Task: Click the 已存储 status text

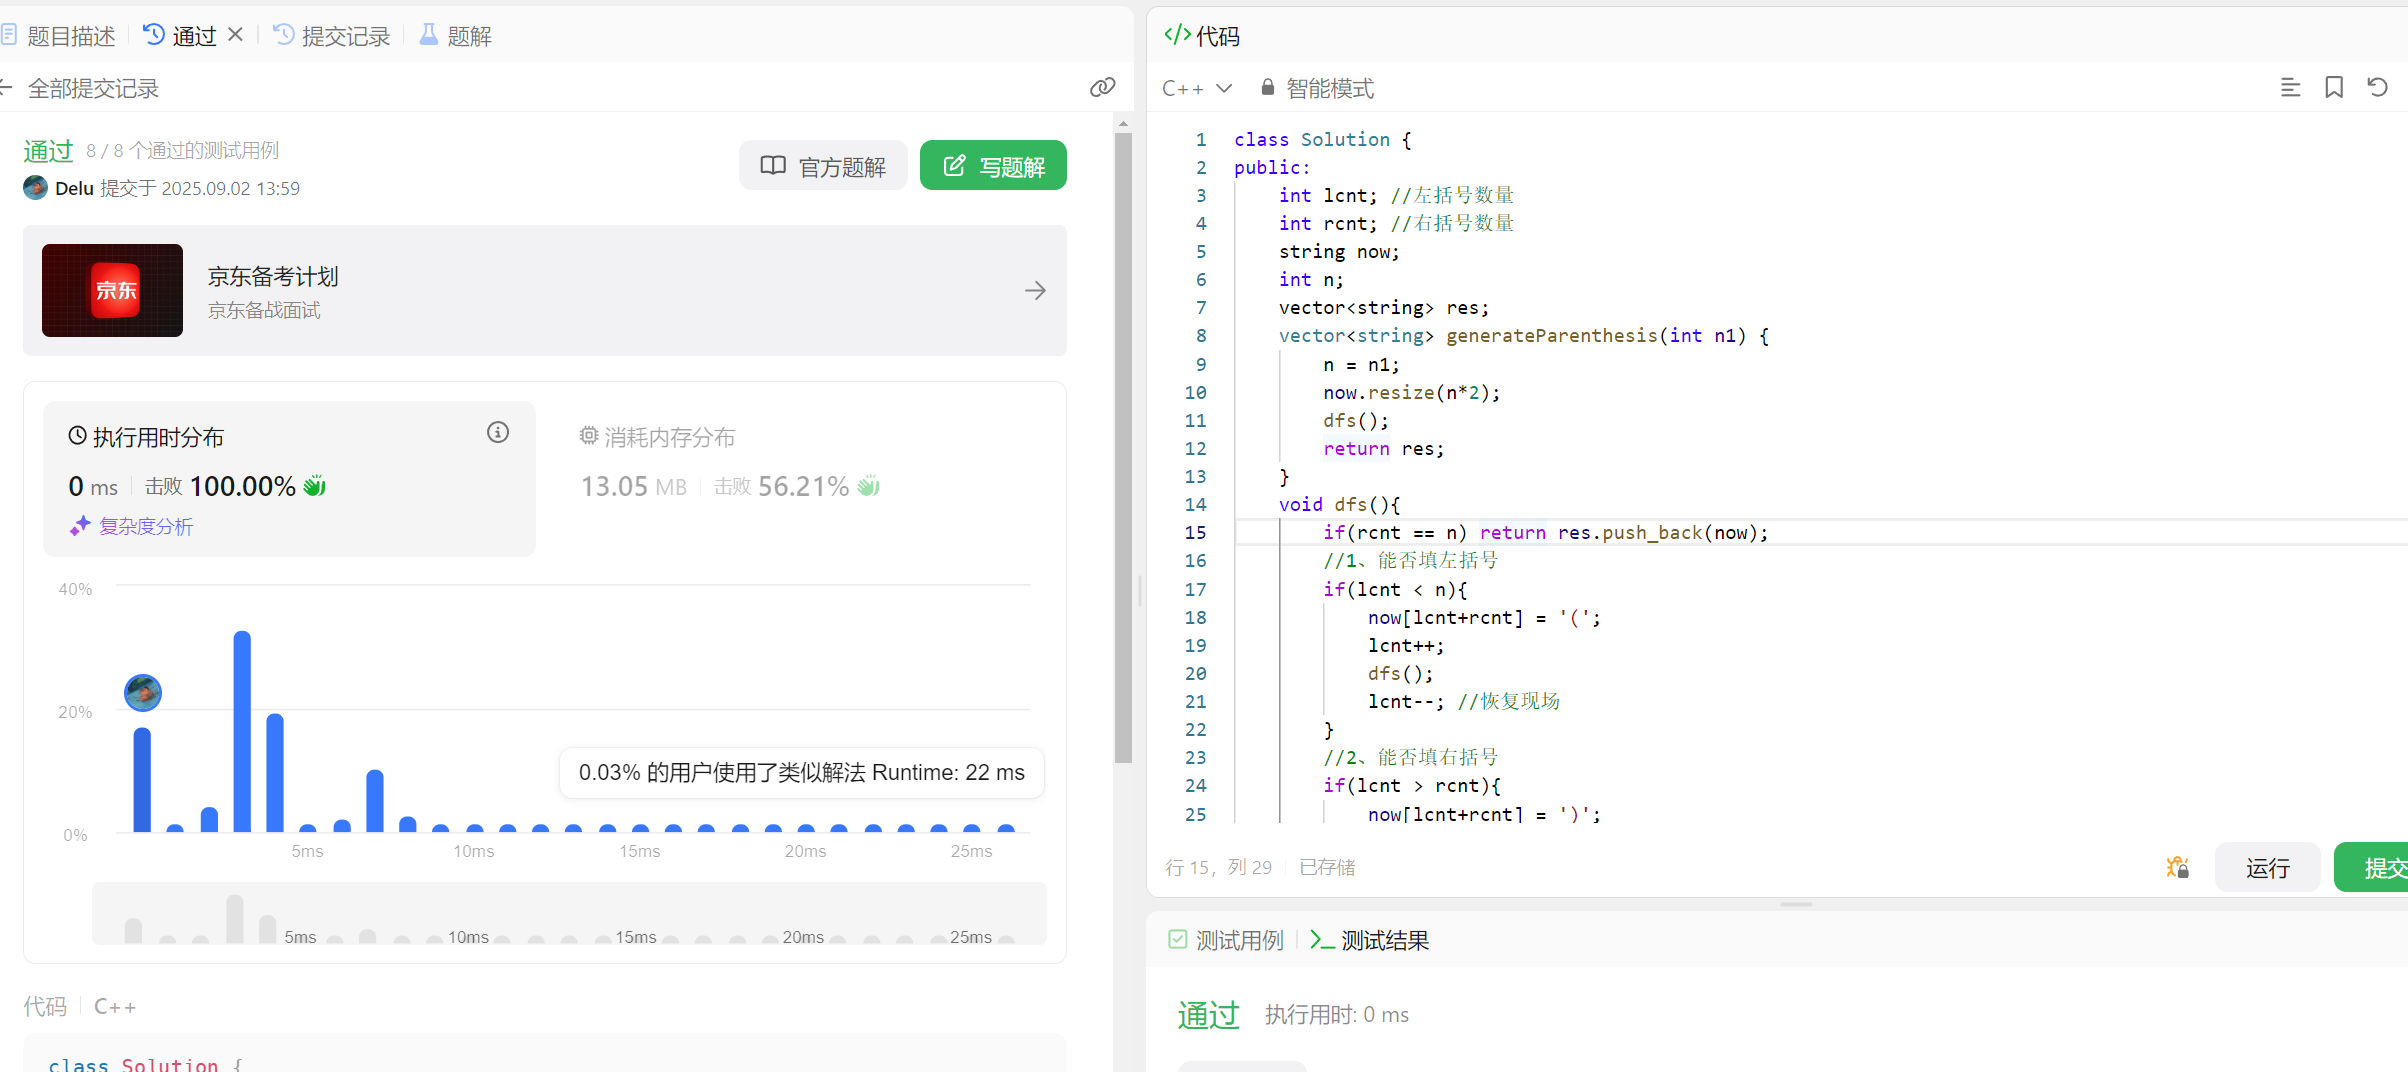Action: point(1327,867)
